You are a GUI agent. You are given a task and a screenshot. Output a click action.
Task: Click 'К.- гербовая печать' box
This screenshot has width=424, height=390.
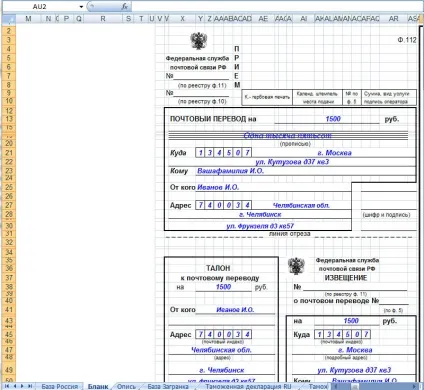click(267, 97)
